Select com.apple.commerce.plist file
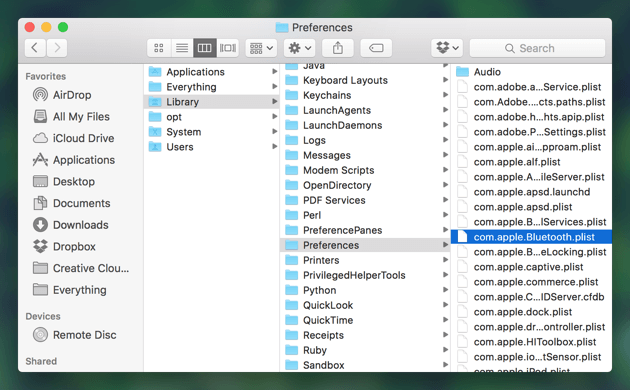This screenshot has width=630, height=390. pyautogui.click(x=532, y=282)
